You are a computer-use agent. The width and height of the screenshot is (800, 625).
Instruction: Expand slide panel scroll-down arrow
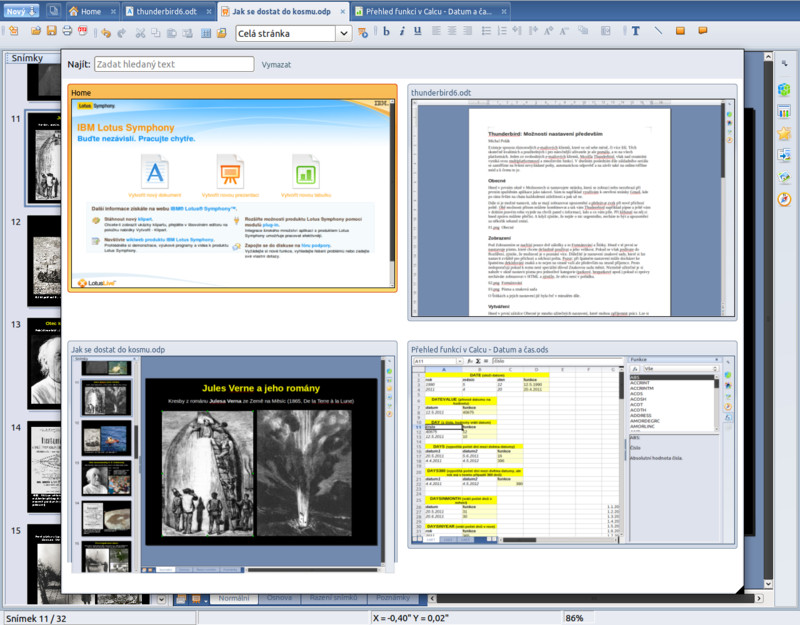pyautogui.click(x=161, y=599)
